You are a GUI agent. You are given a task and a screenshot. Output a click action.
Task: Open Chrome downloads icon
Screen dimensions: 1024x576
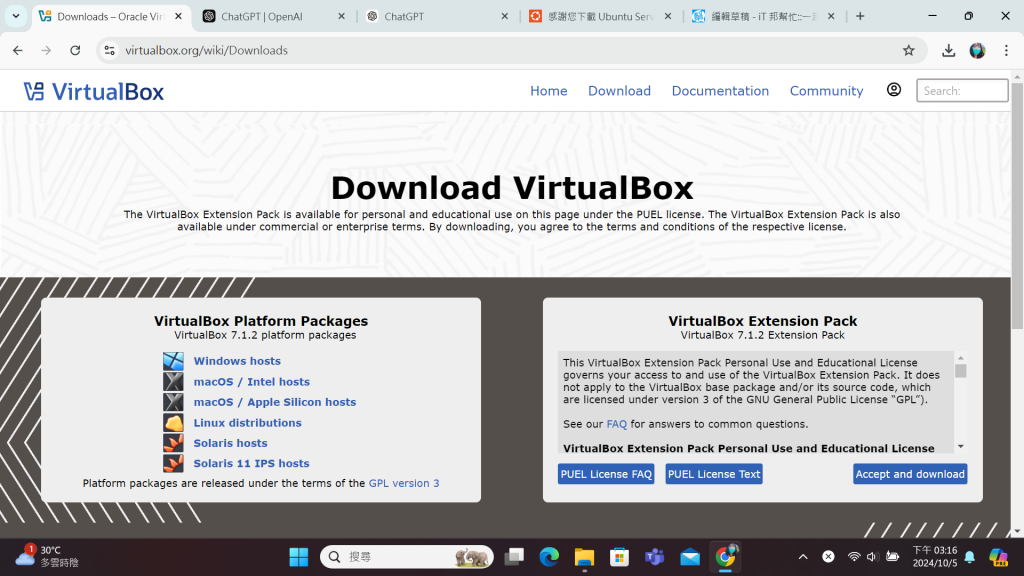[x=948, y=50]
